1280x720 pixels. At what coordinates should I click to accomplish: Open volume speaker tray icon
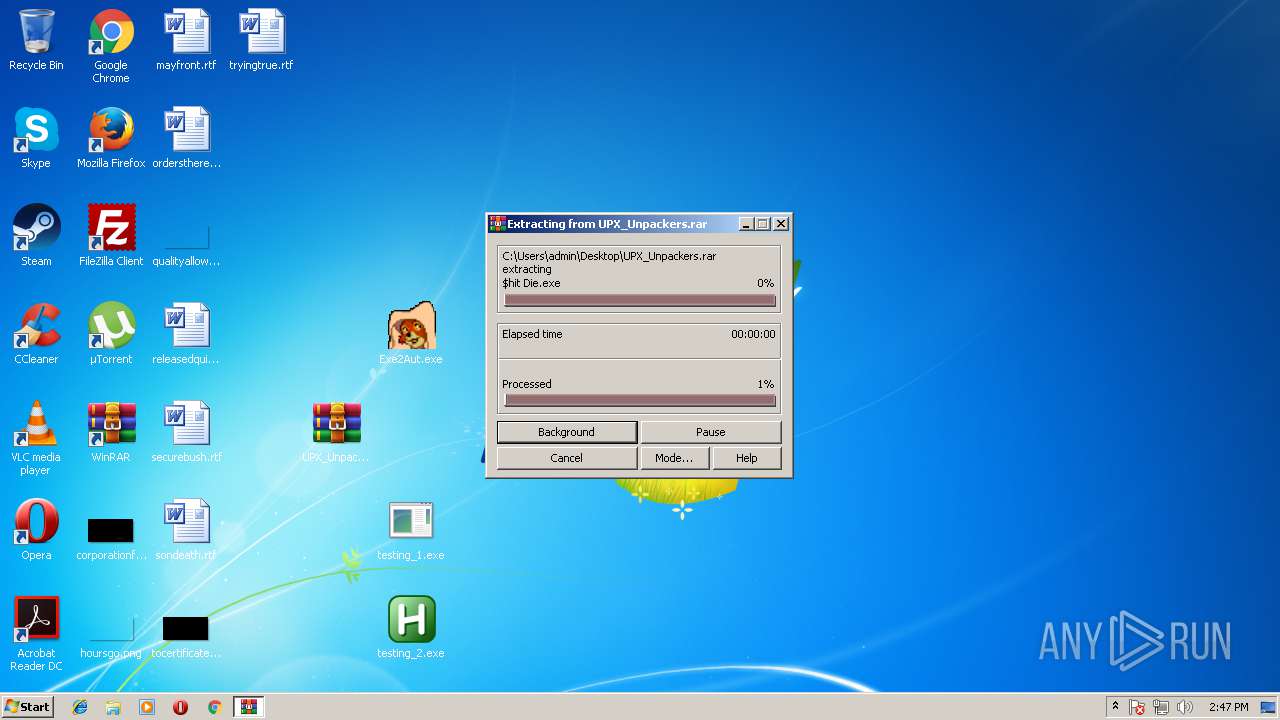(1185, 707)
